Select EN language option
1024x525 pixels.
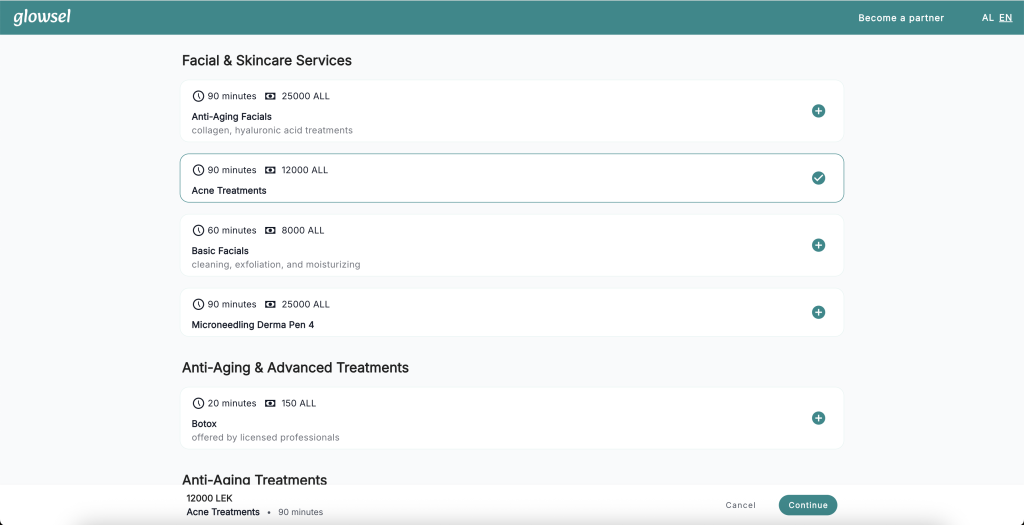tap(1006, 18)
